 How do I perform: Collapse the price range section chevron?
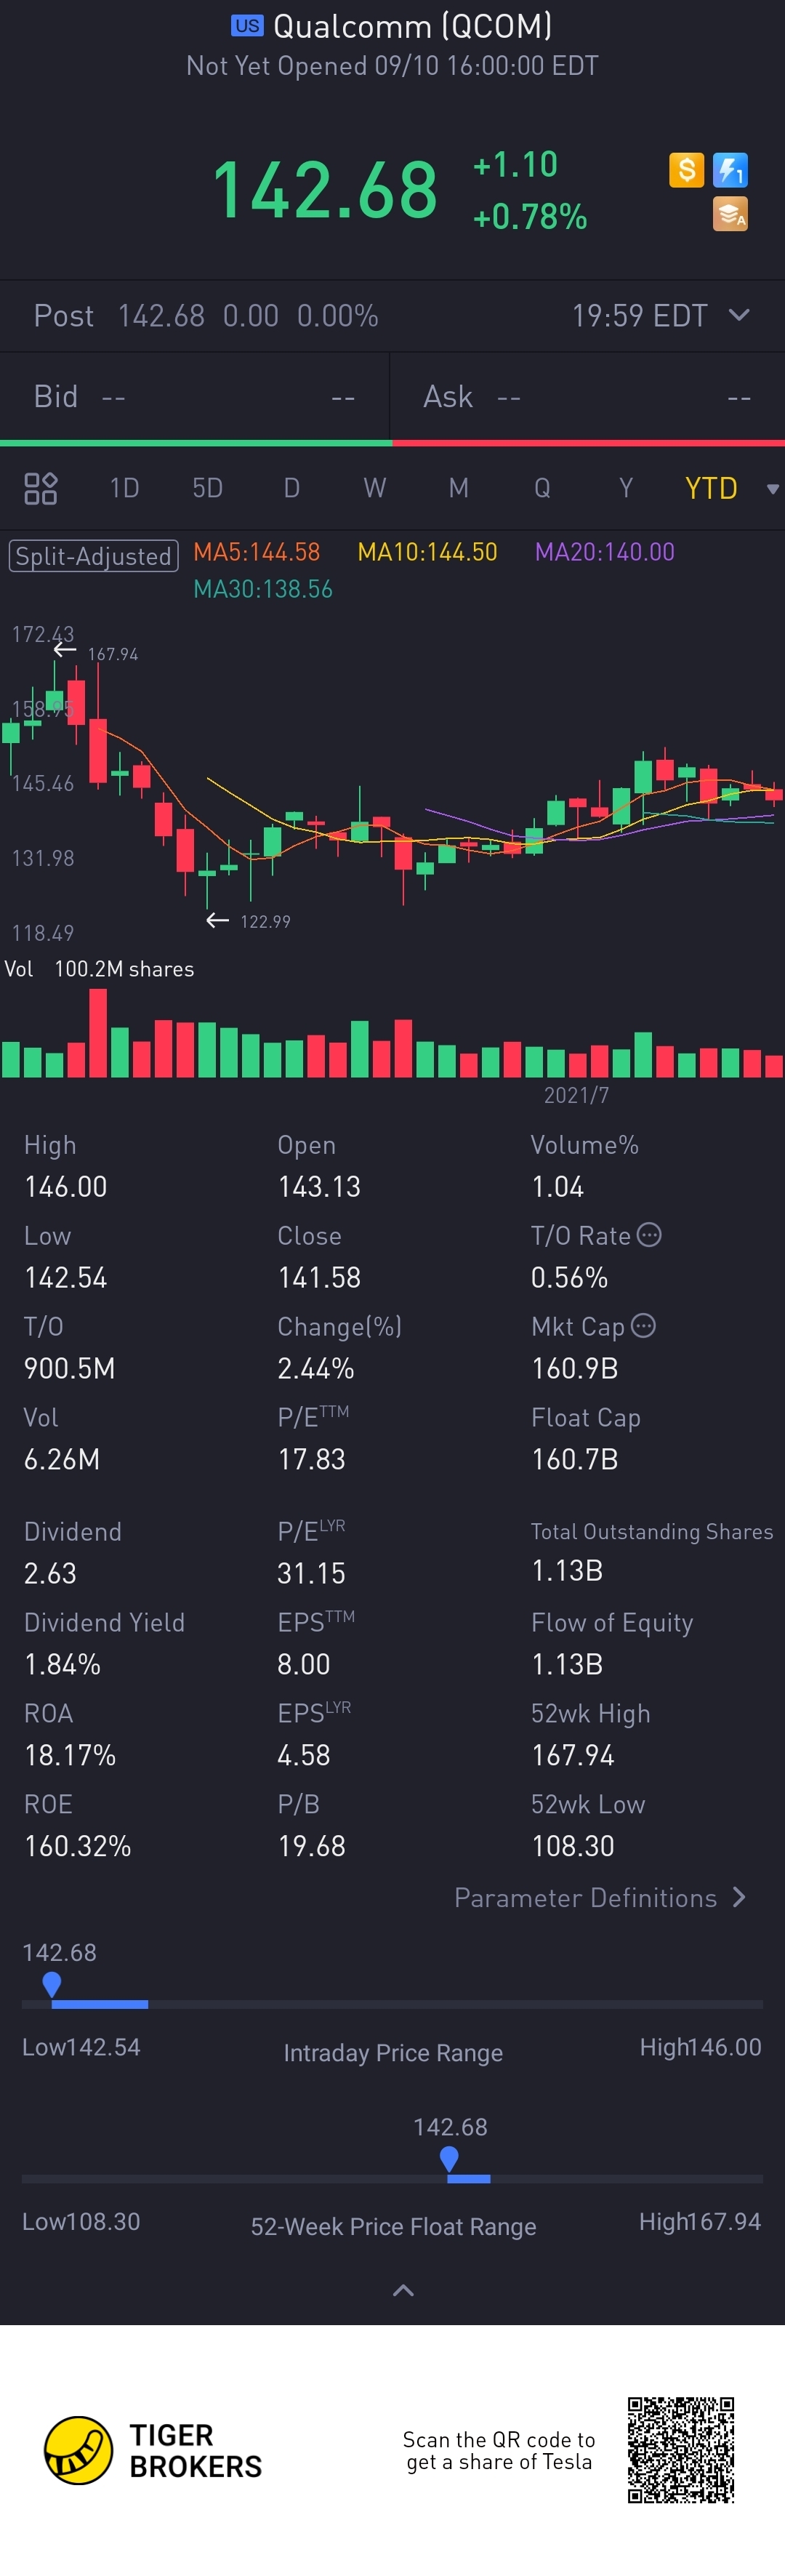[x=403, y=2290]
